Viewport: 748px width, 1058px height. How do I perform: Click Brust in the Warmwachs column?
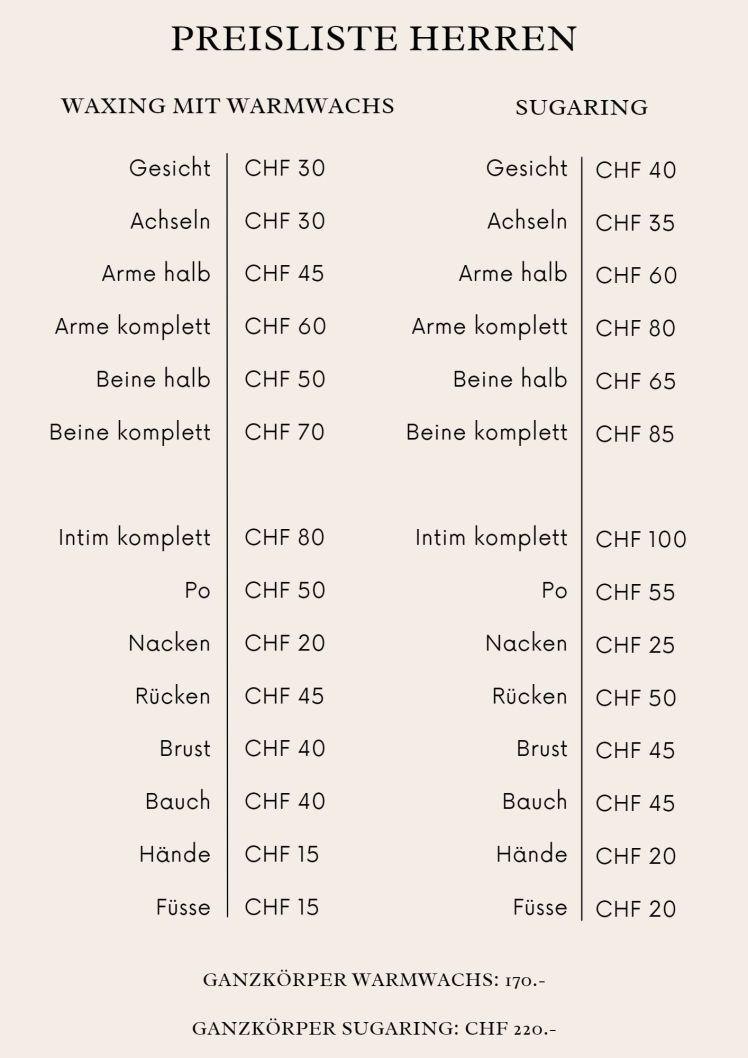click(185, 748)
